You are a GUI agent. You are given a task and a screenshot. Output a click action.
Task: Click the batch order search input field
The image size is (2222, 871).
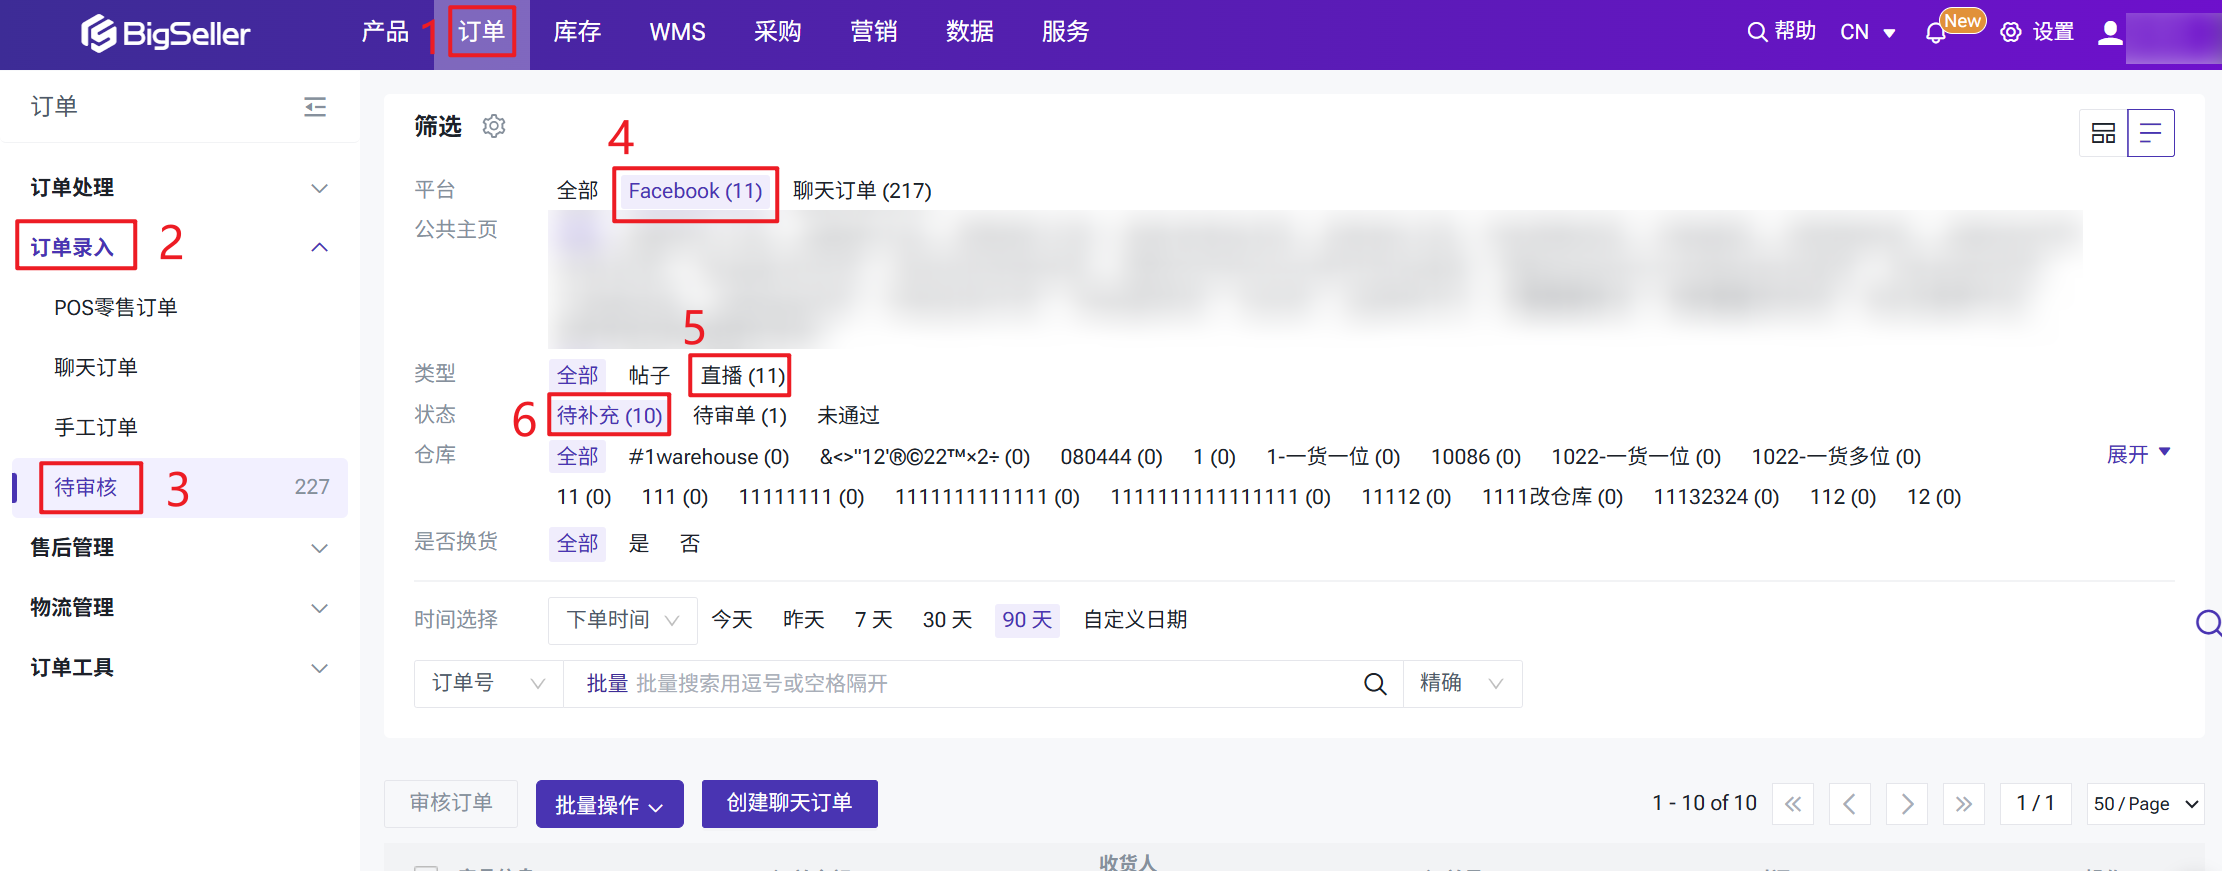click(960, 684)
